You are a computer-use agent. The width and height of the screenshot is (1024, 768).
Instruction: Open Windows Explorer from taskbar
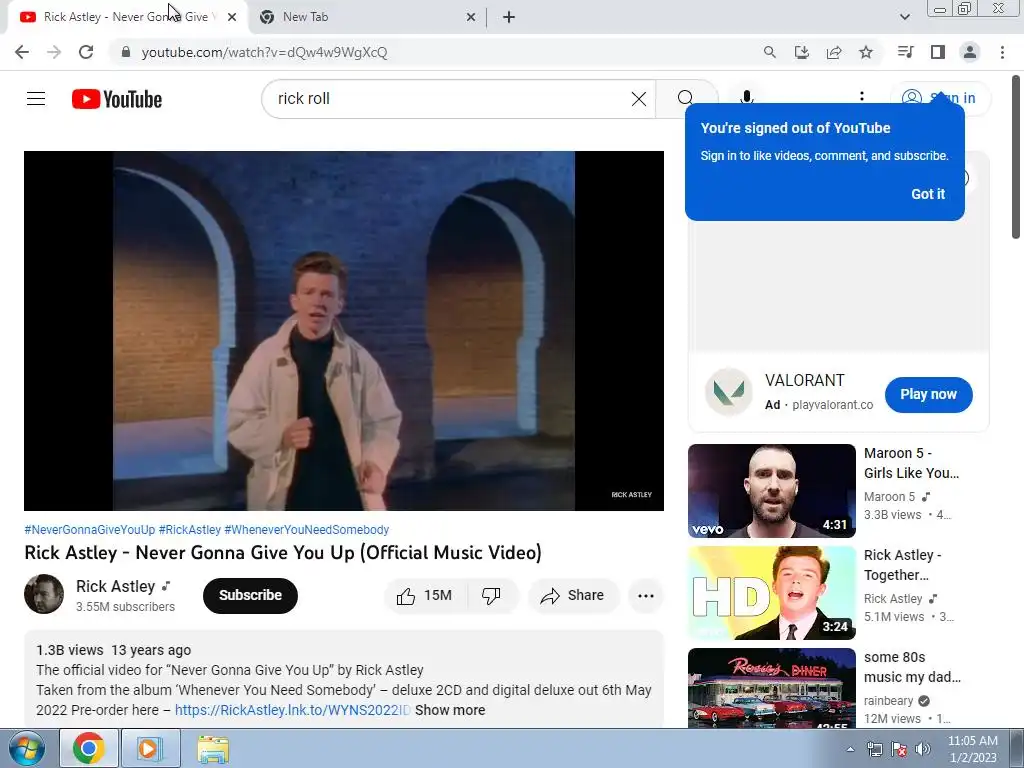point(213,748)
